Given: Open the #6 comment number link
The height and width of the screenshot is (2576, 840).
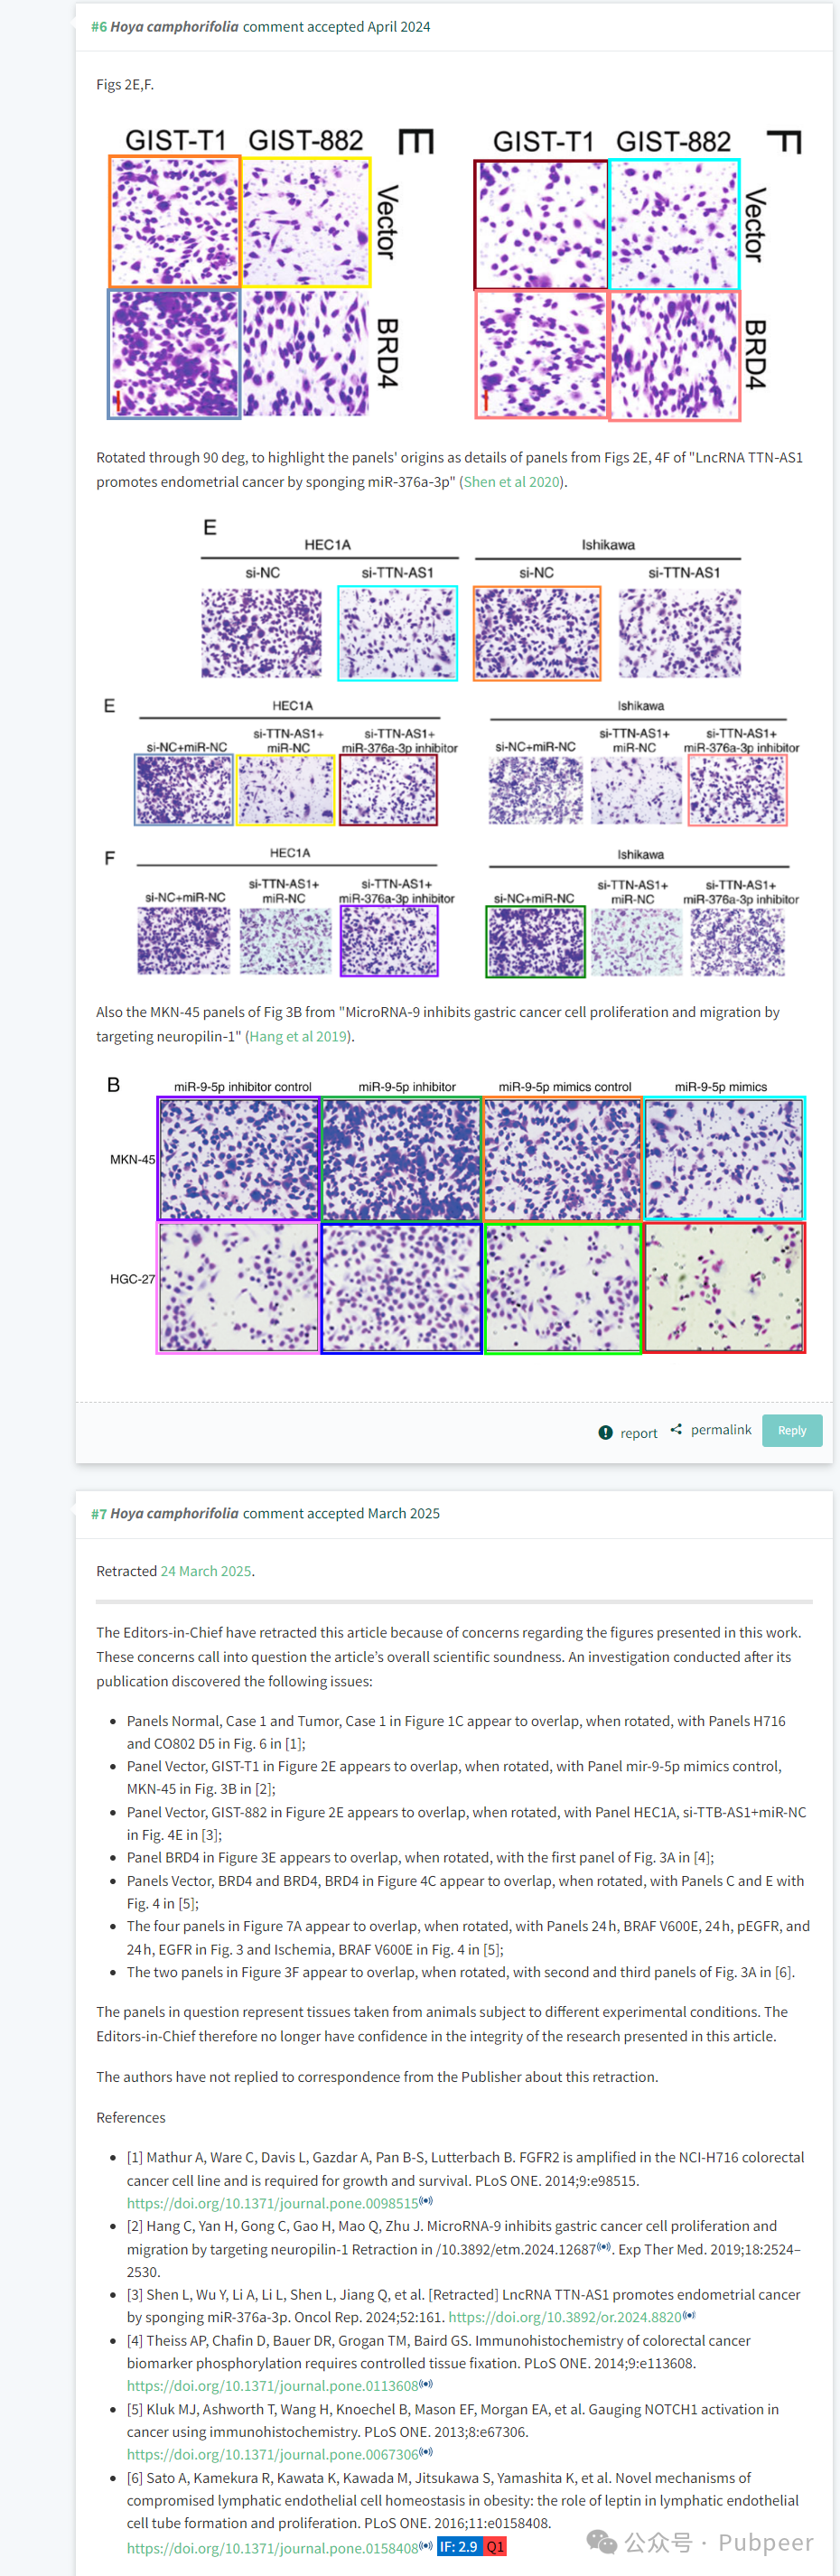Looking at the screenshot, I should coord(99,27).
